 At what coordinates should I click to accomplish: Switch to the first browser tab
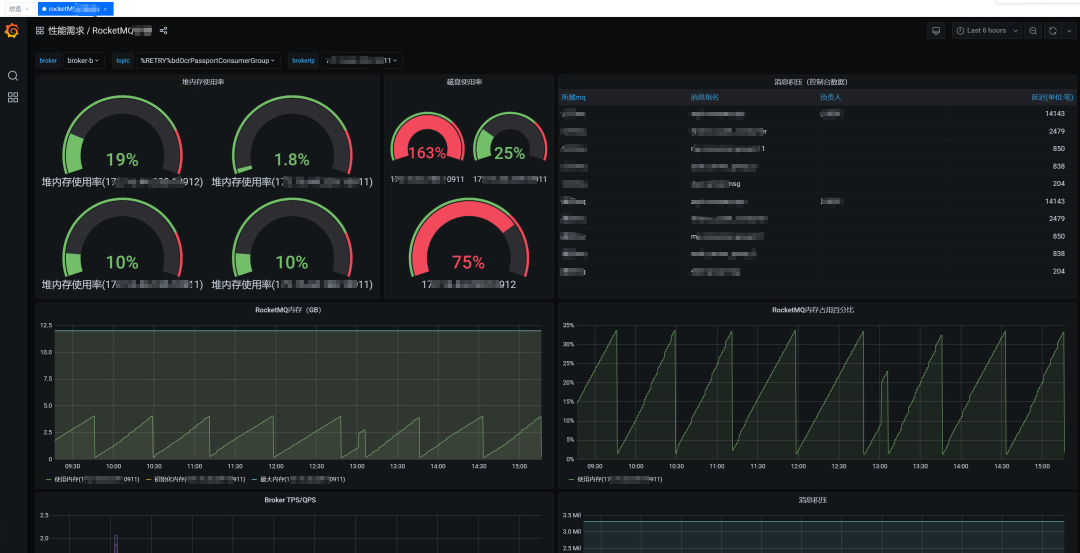19,9
